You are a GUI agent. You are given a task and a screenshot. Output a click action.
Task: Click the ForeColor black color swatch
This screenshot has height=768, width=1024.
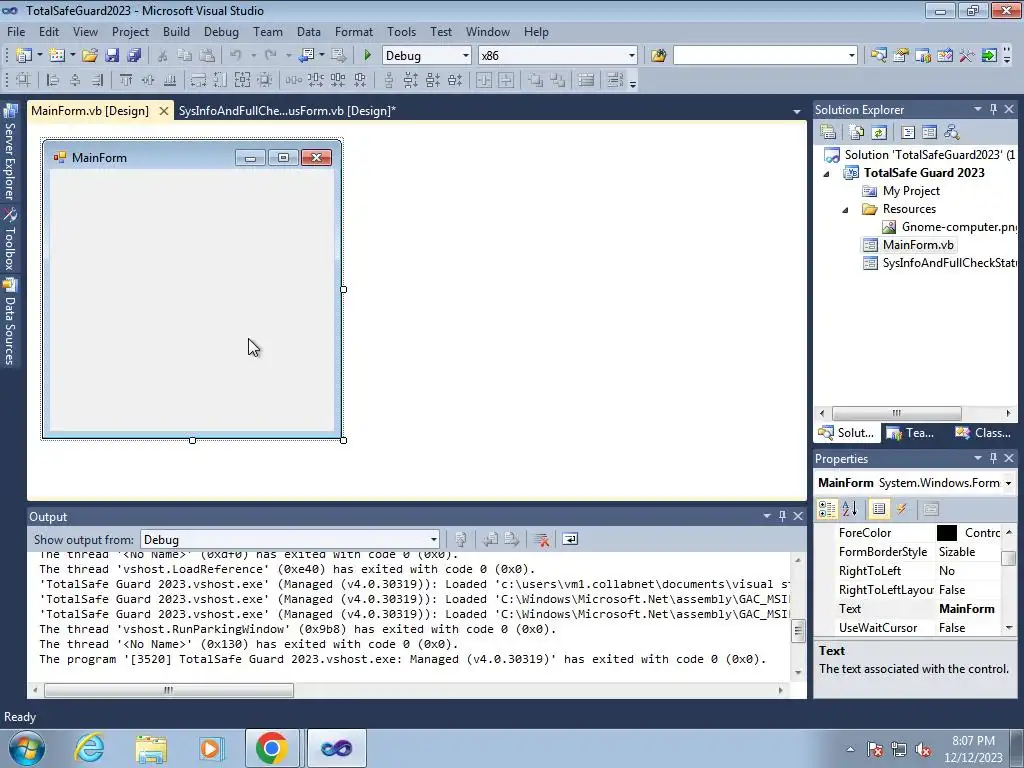tap(946, 533)
